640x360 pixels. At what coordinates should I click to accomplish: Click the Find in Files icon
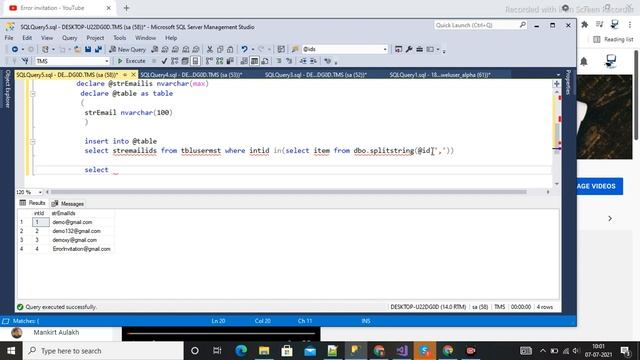(x=295, y=49)
